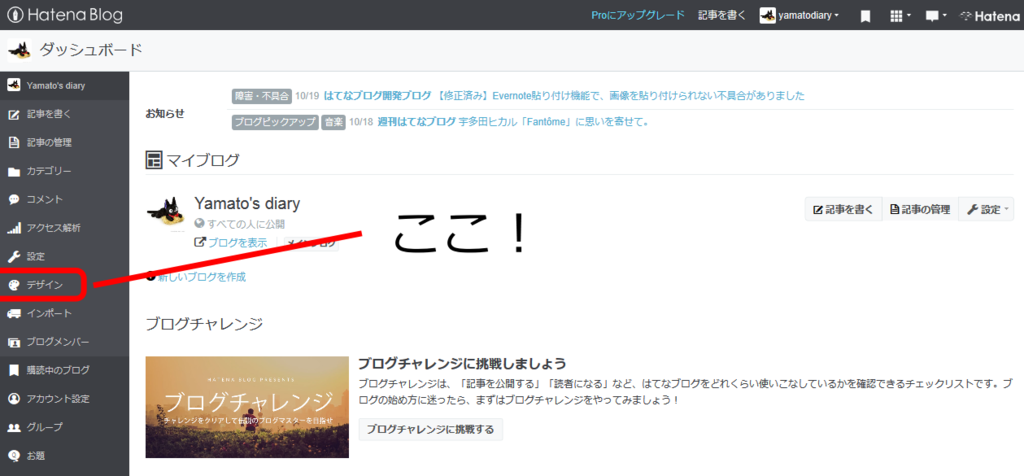The height and width of the screenshot is (476, 1024).
Task: Click the 音楽 tag label
Action: coord(333,122)
